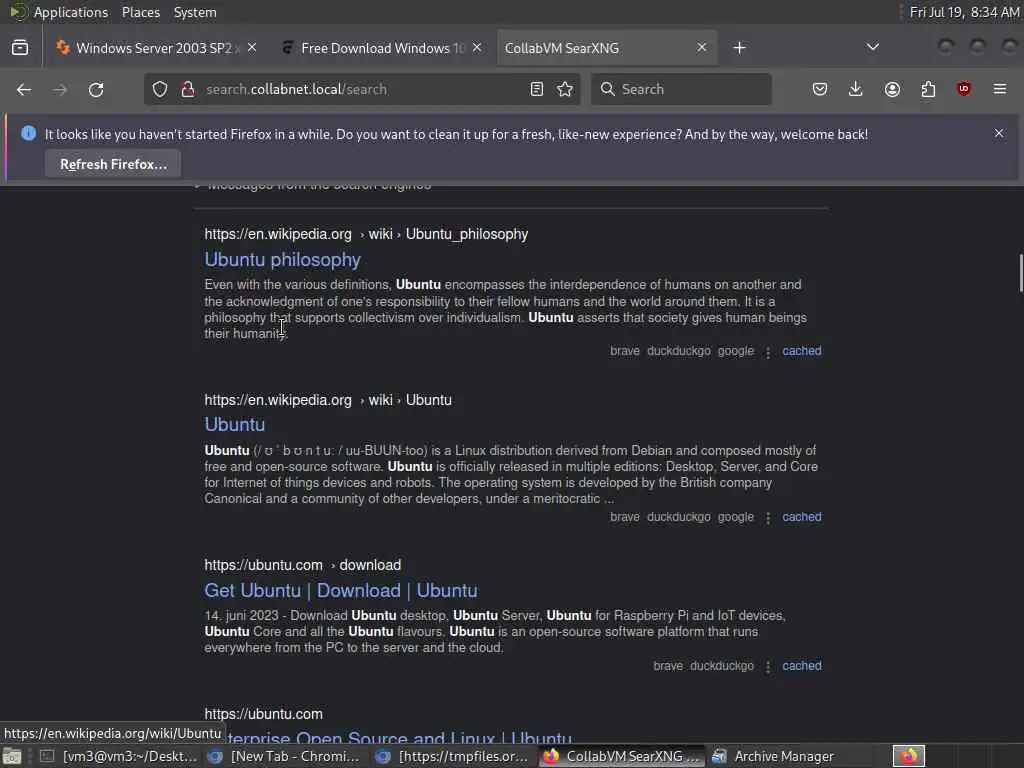The image size is (1024, 768).
Task: Dismiss the Refresh Firefox notification bar
Action: click(999, 133)
